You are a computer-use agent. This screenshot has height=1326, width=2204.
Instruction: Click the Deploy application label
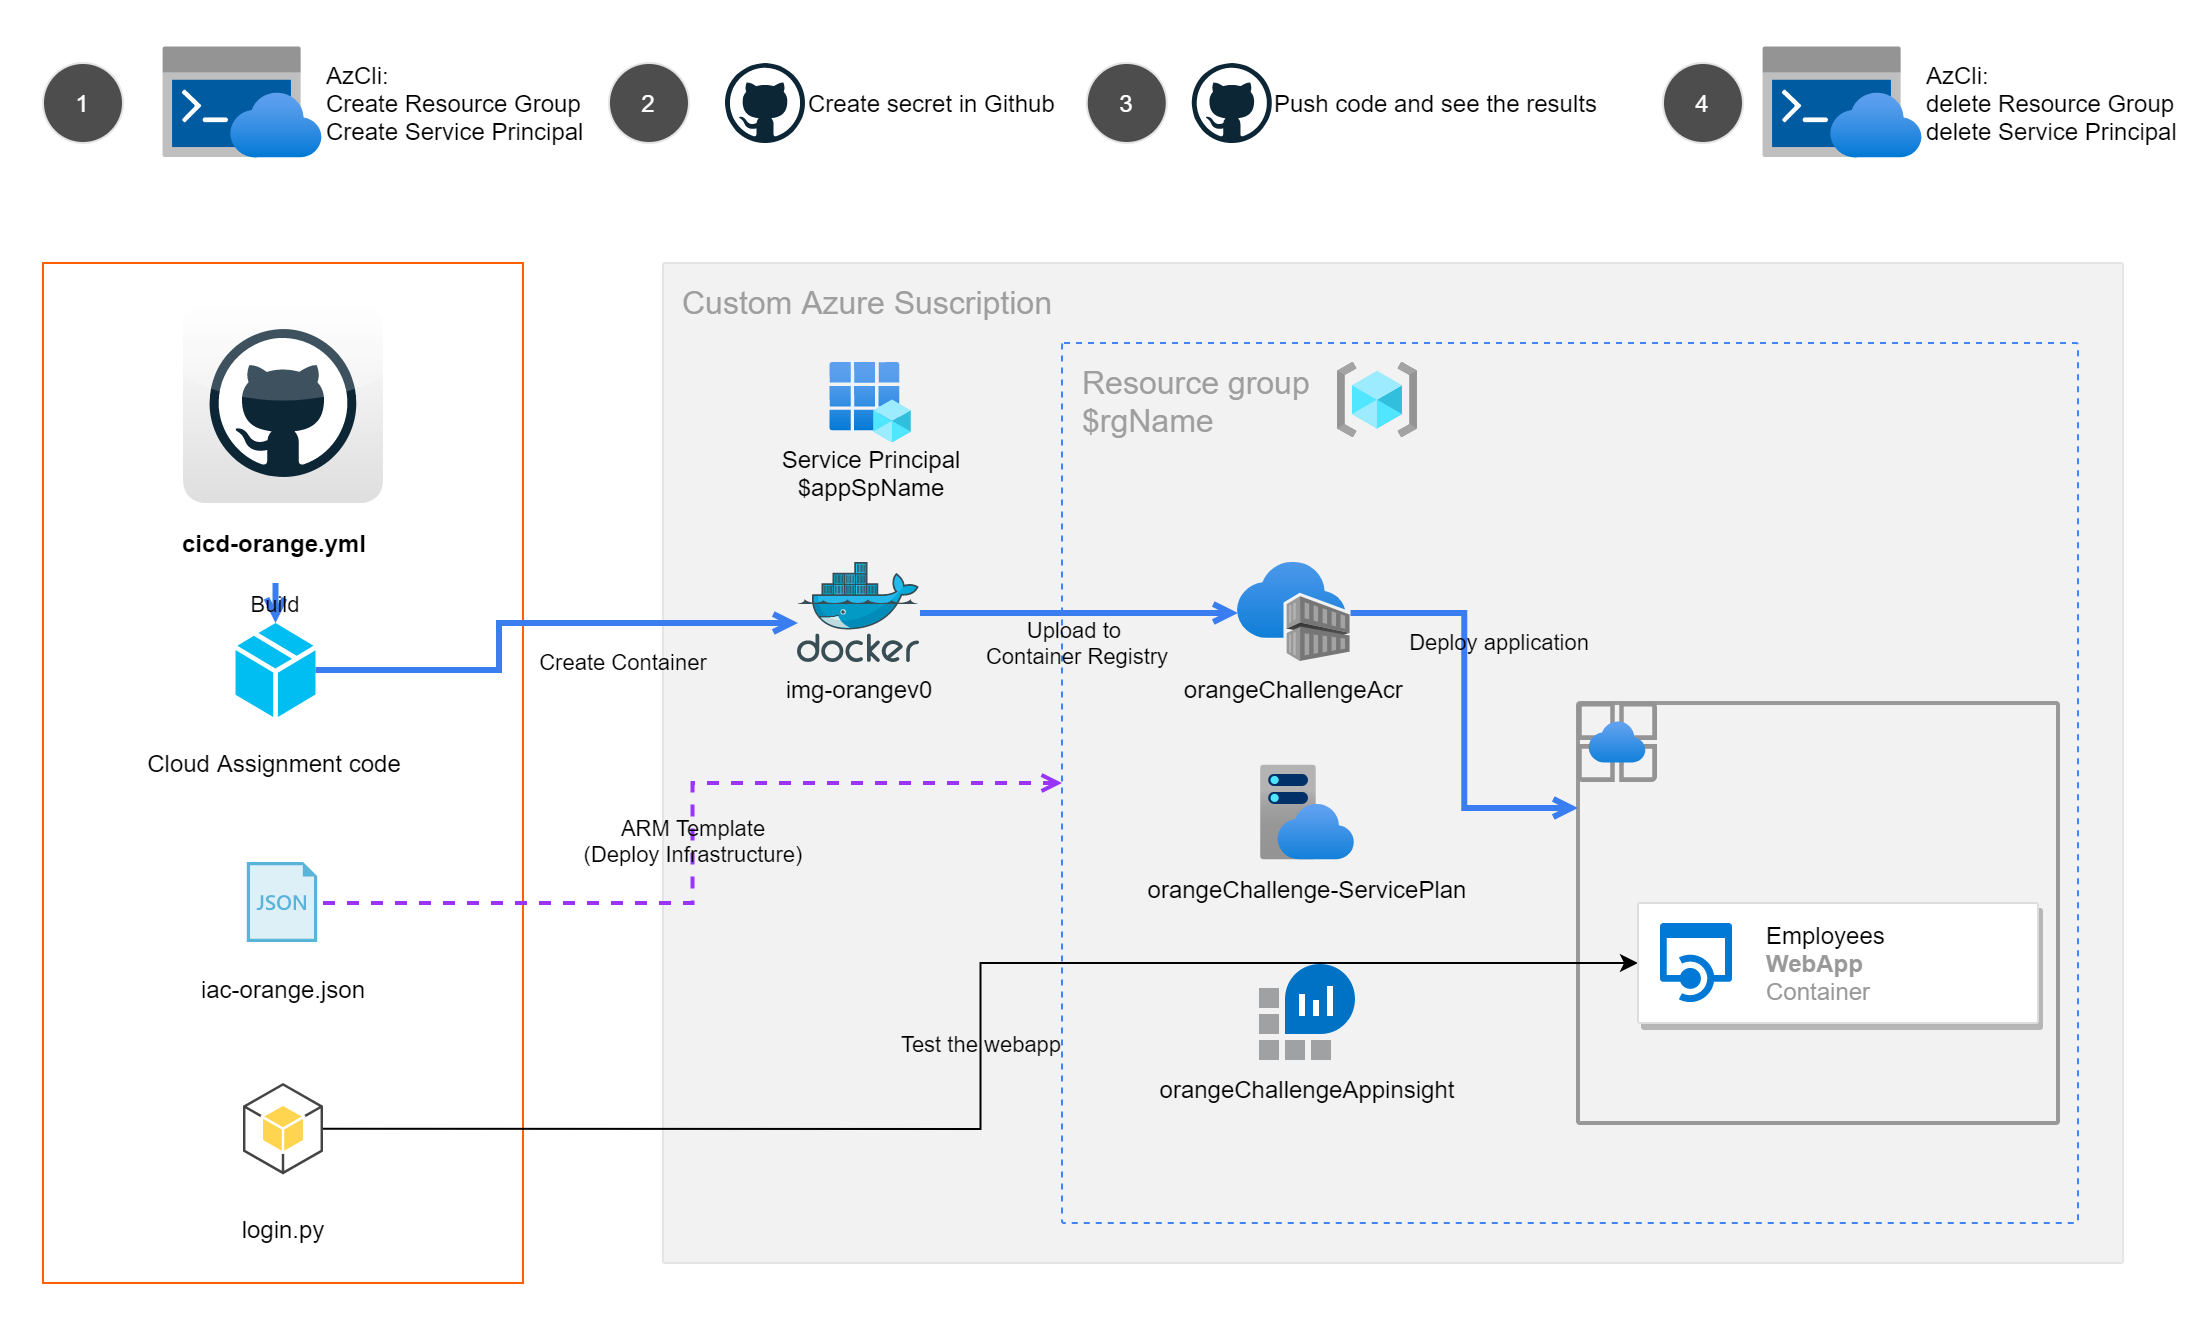click(x=1499, y=642)
